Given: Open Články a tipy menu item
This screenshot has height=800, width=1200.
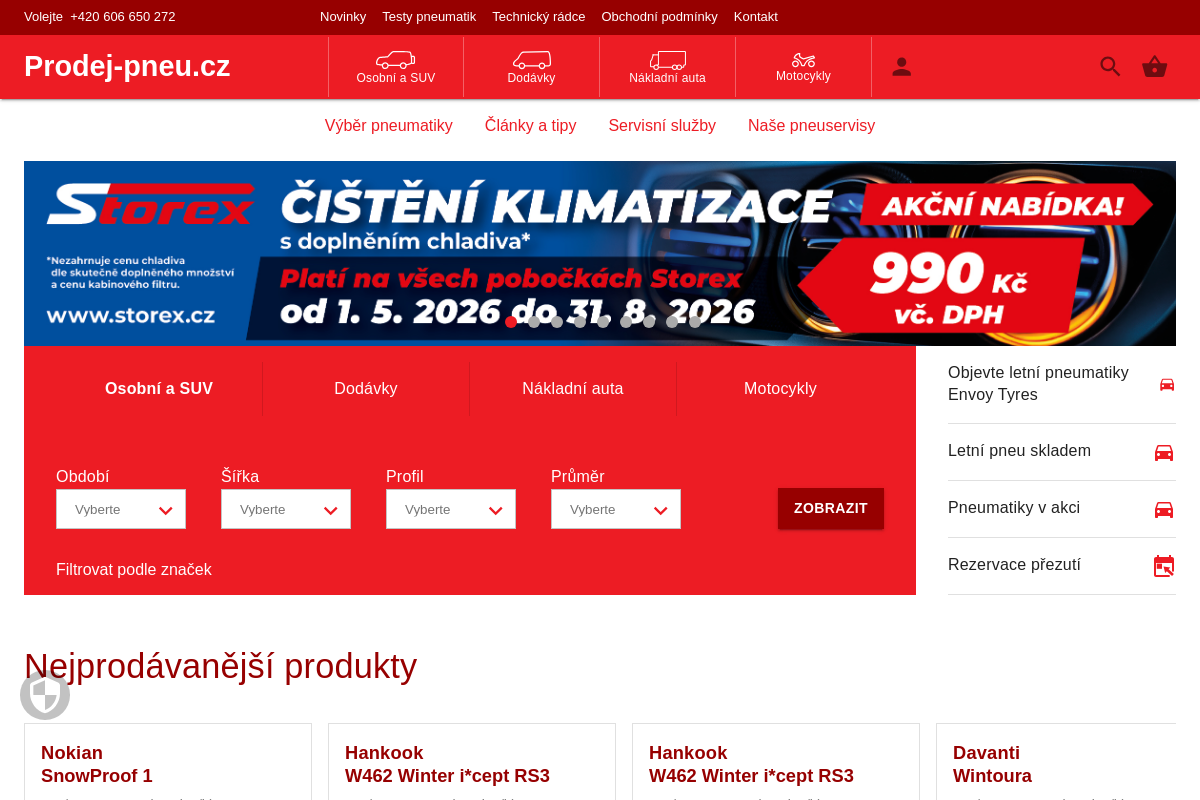Looking at the screenshot, I should click(x=531, y=126).
